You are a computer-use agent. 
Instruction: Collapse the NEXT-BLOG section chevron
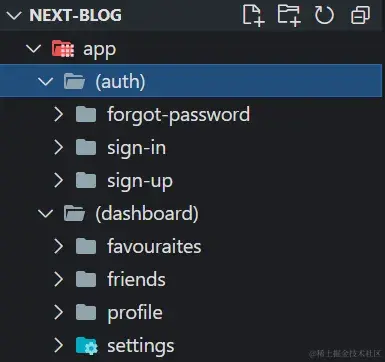pyautogui.click(x=14, y=15)
